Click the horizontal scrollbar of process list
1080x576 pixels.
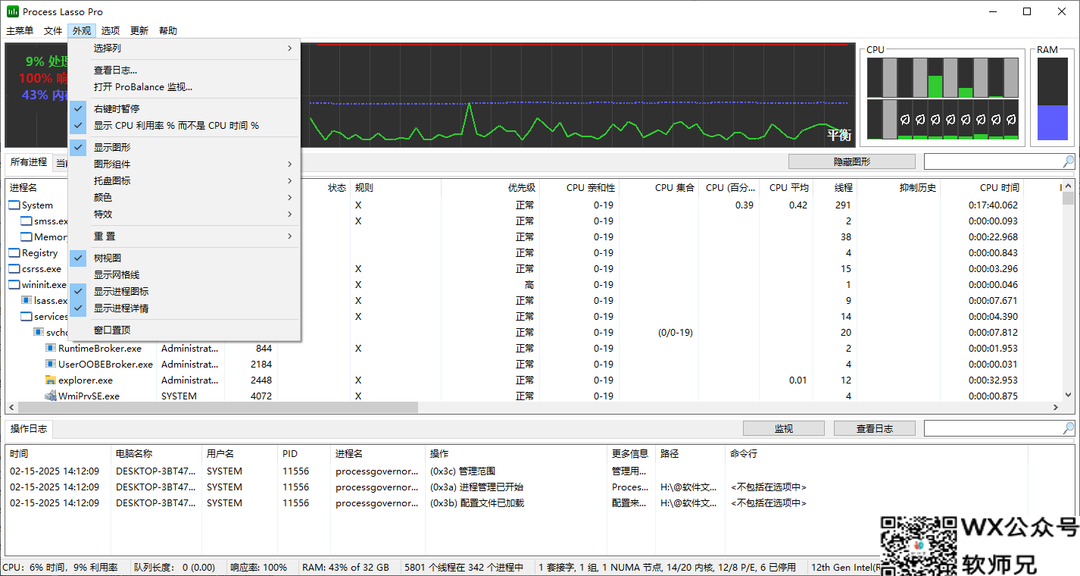[217, 407]
